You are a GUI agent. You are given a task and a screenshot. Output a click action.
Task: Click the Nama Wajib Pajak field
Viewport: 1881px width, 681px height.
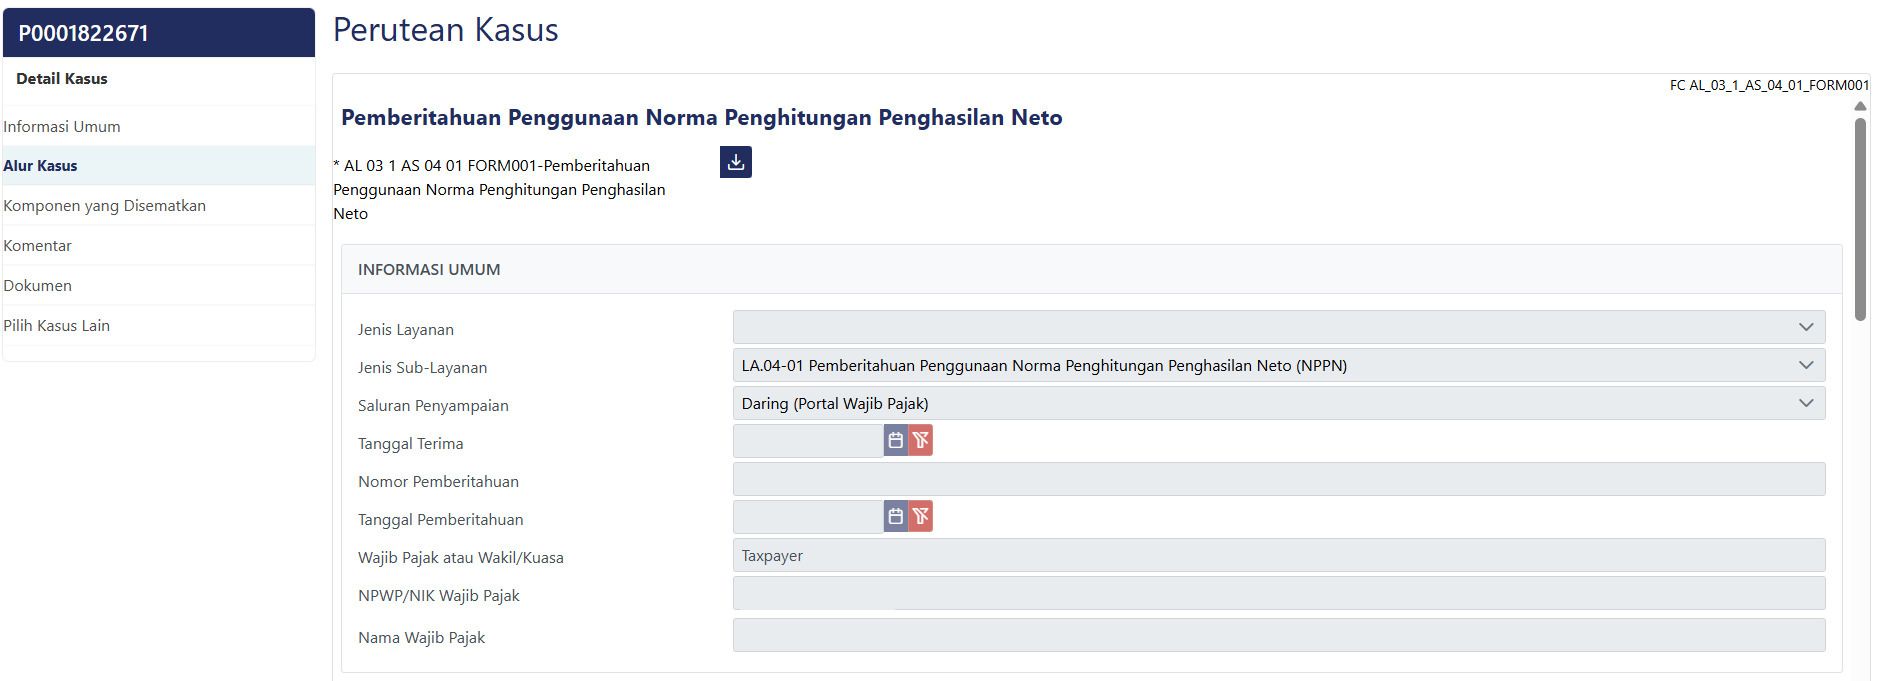tap(1278, 635)
